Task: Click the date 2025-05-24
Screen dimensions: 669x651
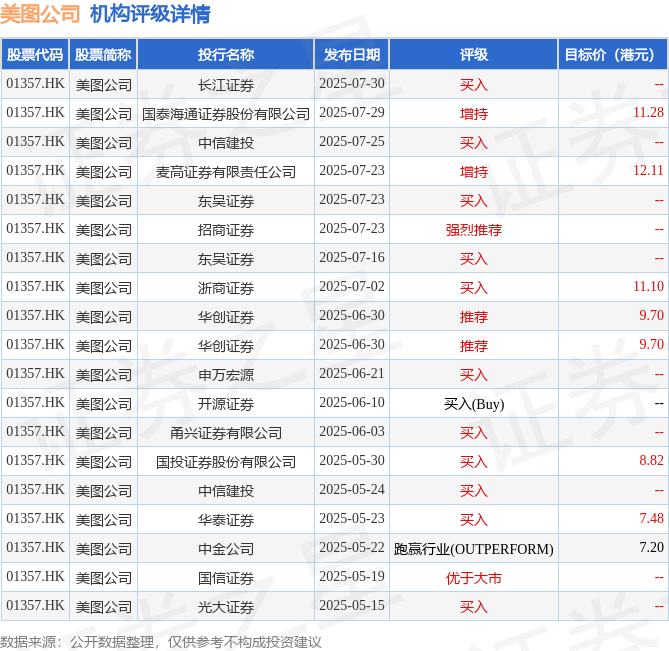Action: click(352, 489)
